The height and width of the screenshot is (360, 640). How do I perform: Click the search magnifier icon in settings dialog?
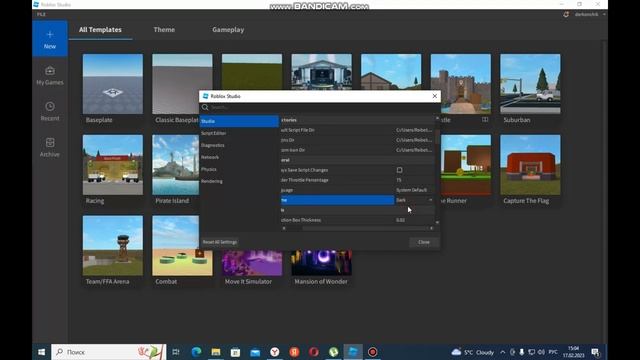pyautogui.click(x=205, y=107)
